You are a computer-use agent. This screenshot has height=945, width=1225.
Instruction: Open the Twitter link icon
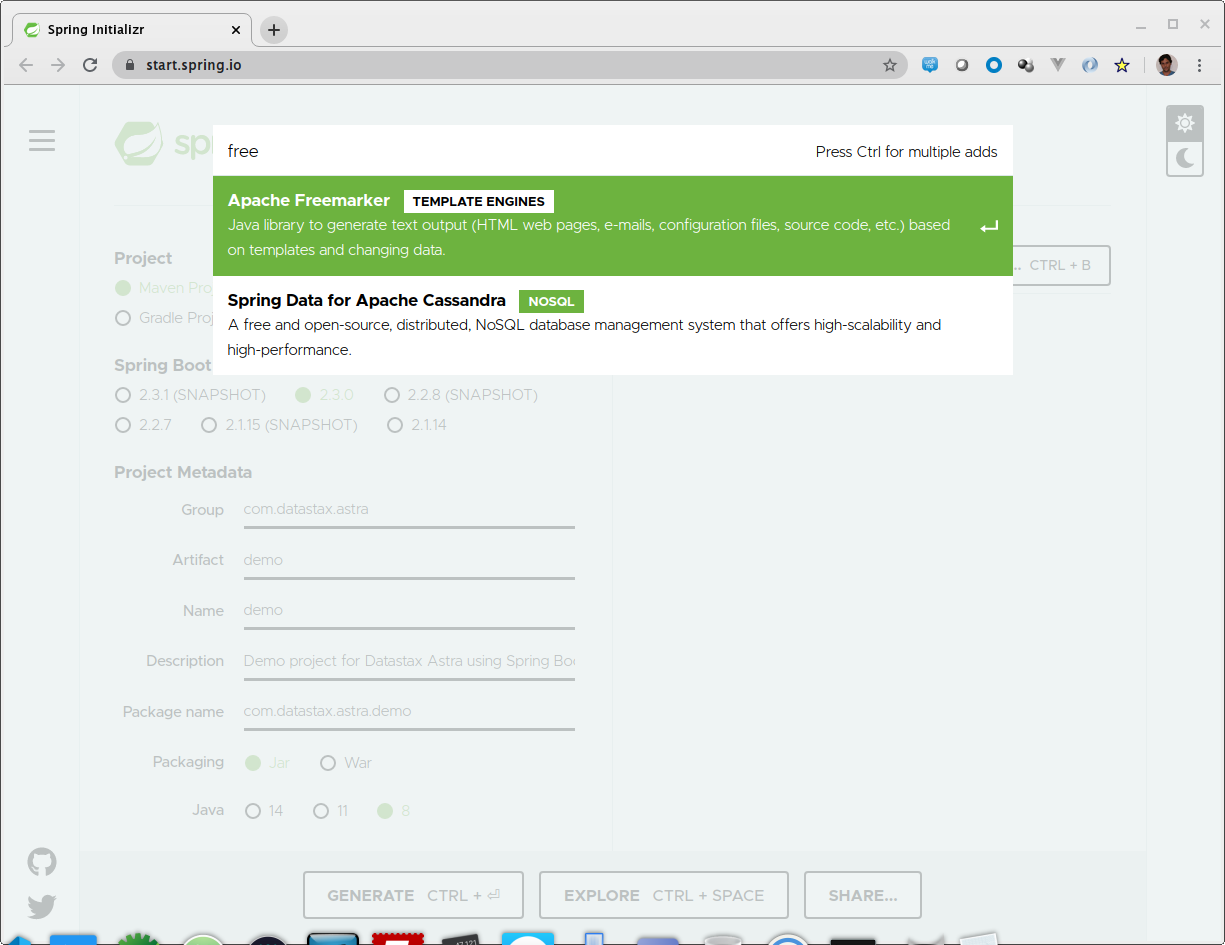pos(42,907)
